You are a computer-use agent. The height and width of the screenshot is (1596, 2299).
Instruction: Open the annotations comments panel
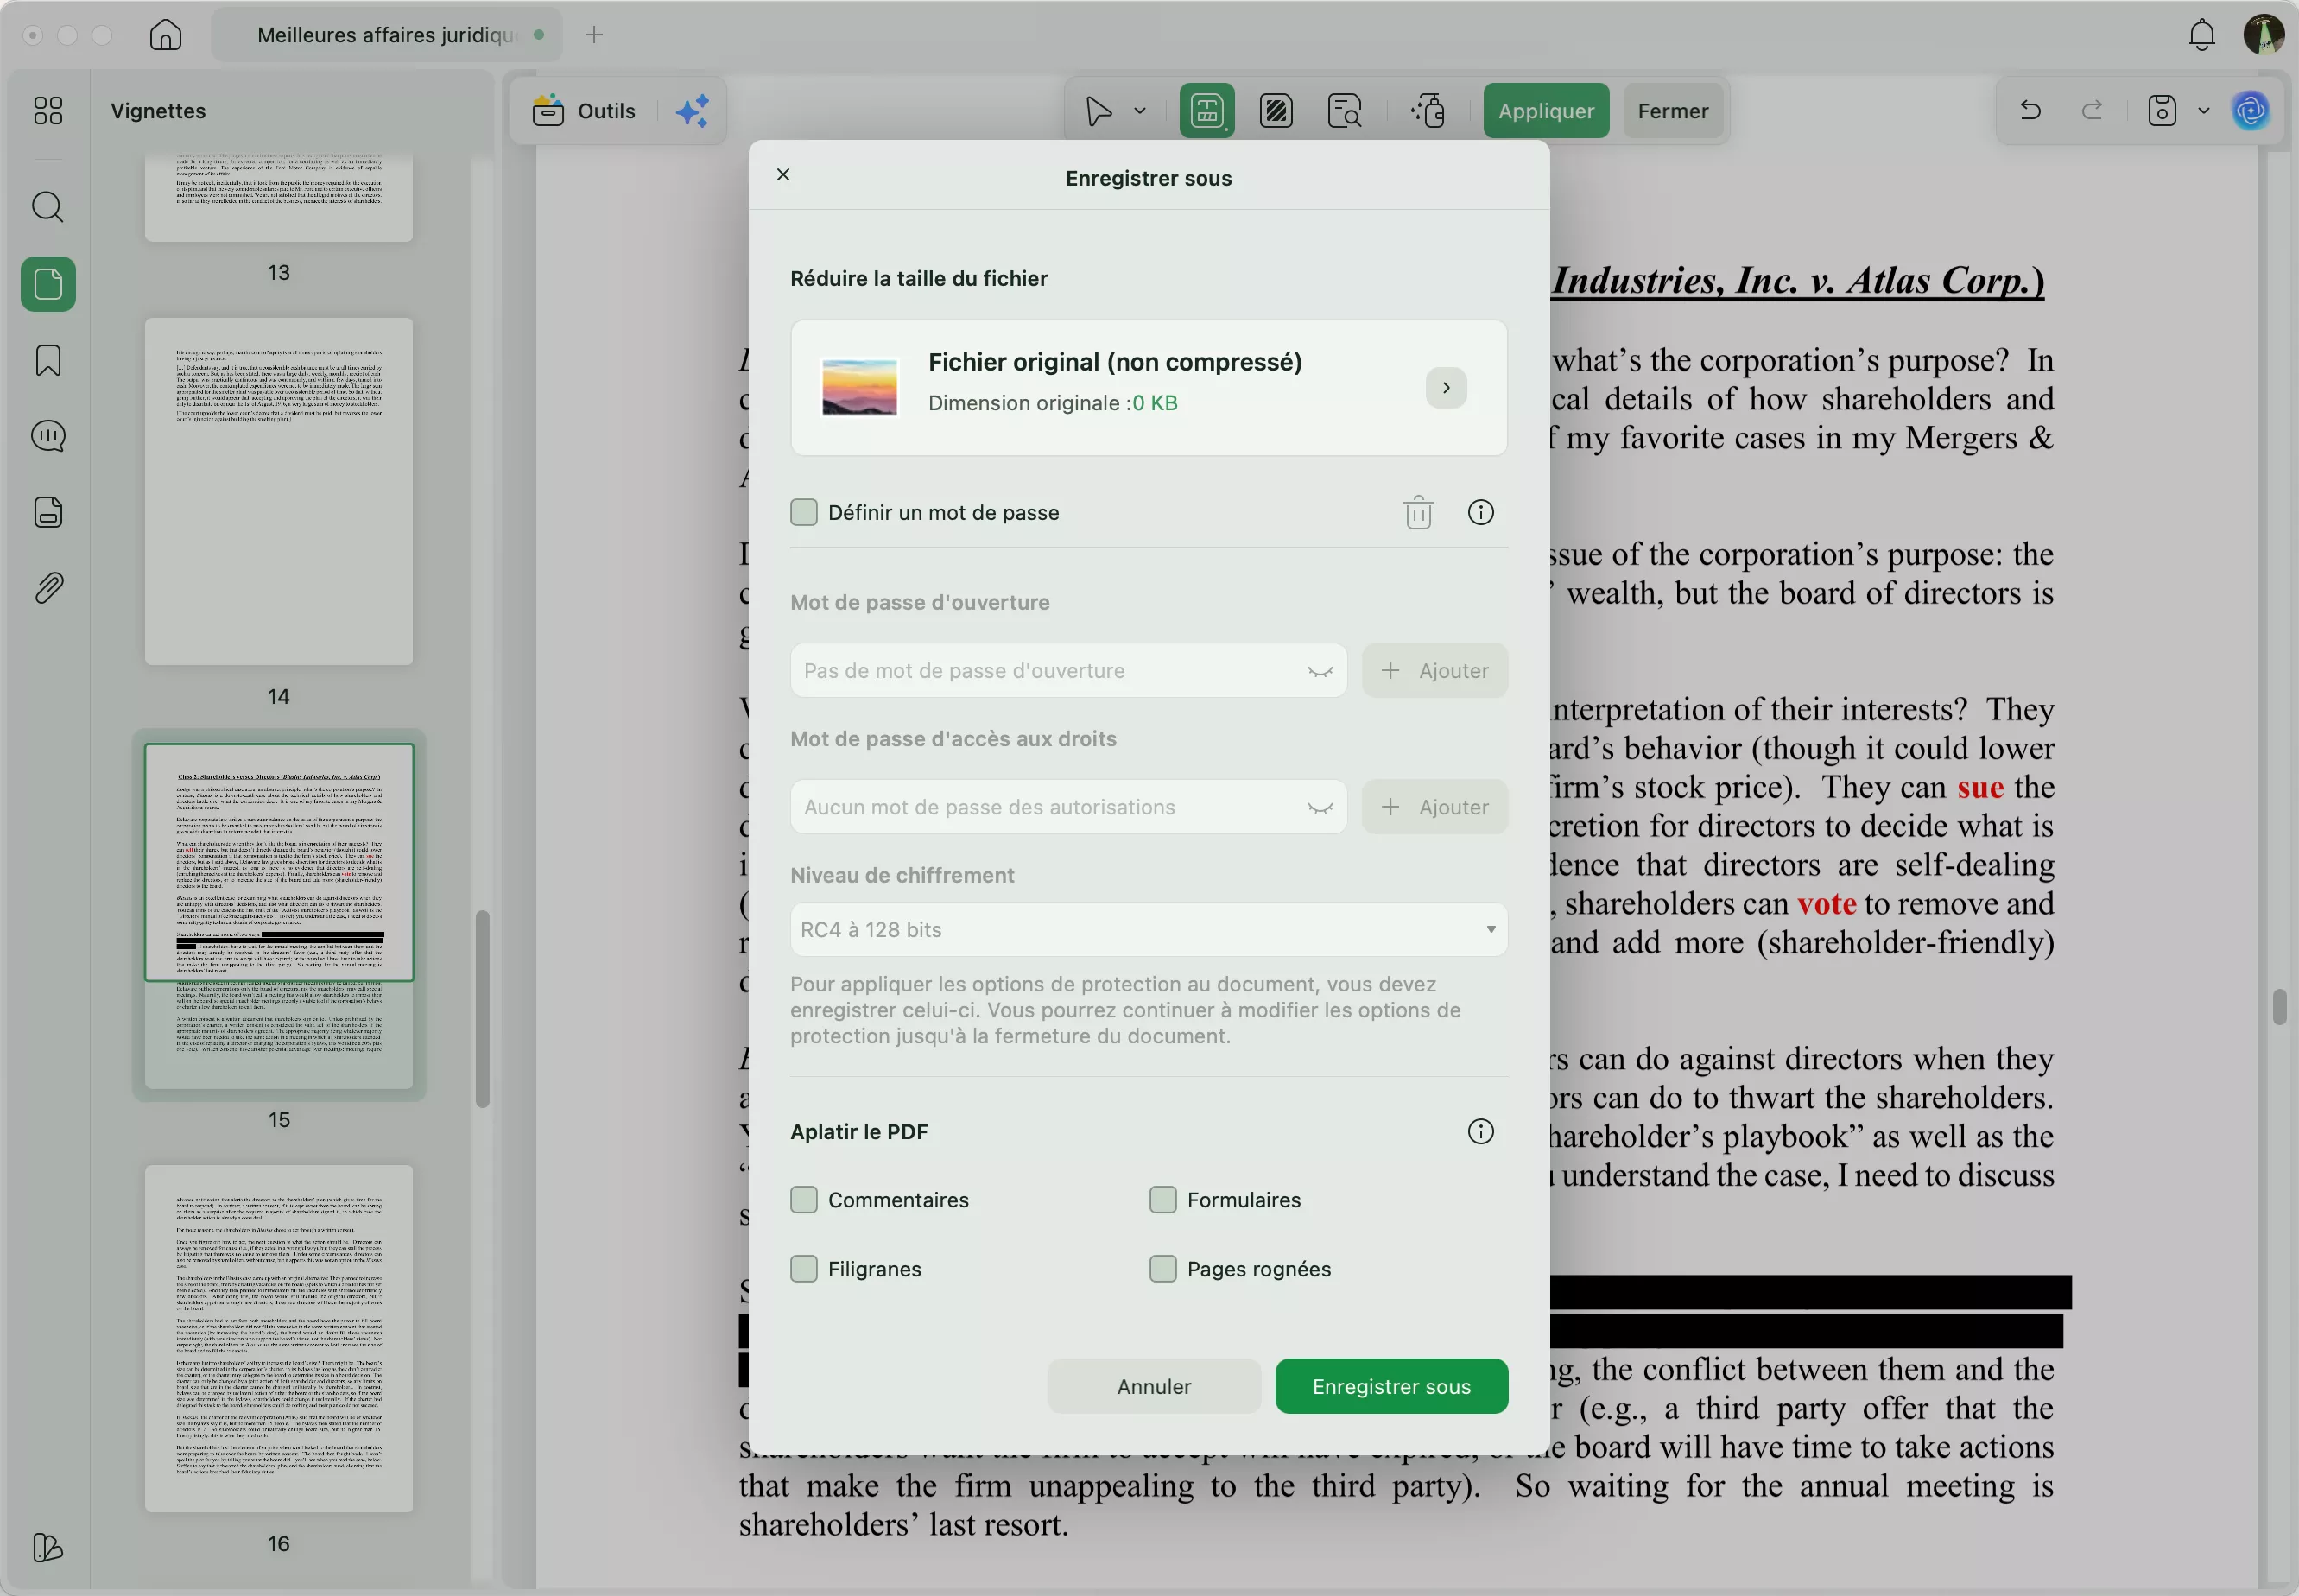(x=47, y=435)
